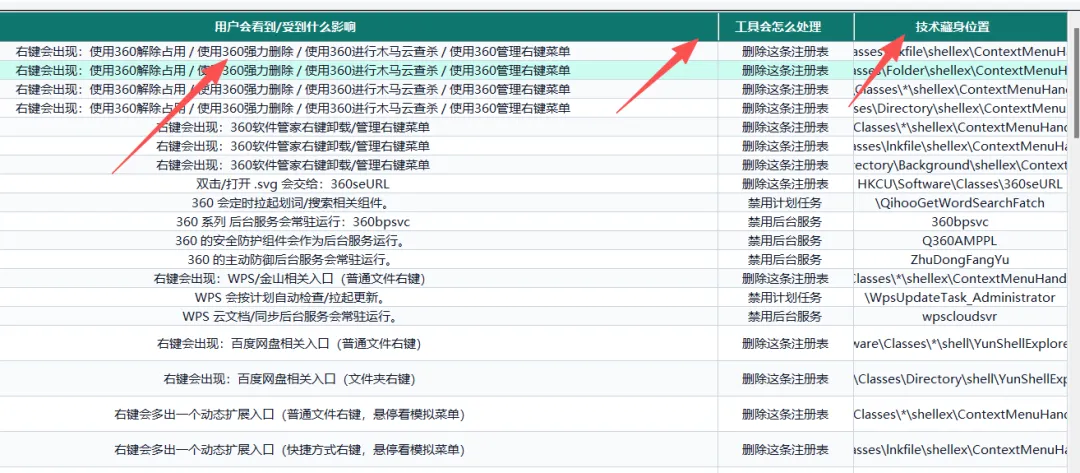Image resolution: width=1080 pixels, height=473 pixels.
Task: Click the ZhuDongFangYu location cell
Action: tap(959, 260)
